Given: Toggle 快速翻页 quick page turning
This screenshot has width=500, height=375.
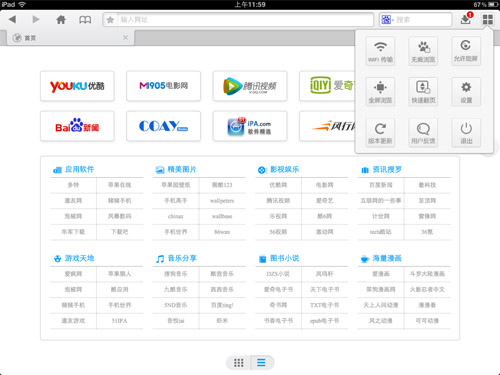Looking at the screenshot, I should 423,92.
